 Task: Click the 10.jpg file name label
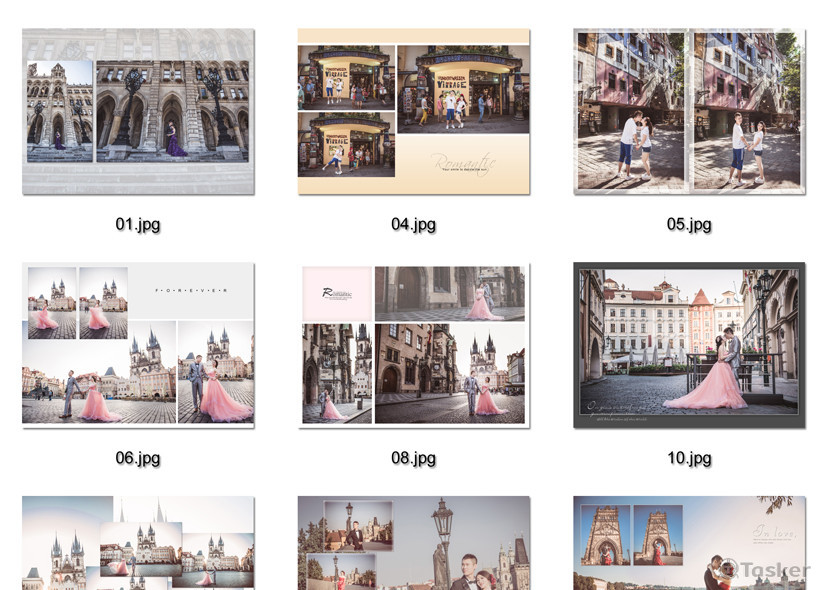coord(689,458)
